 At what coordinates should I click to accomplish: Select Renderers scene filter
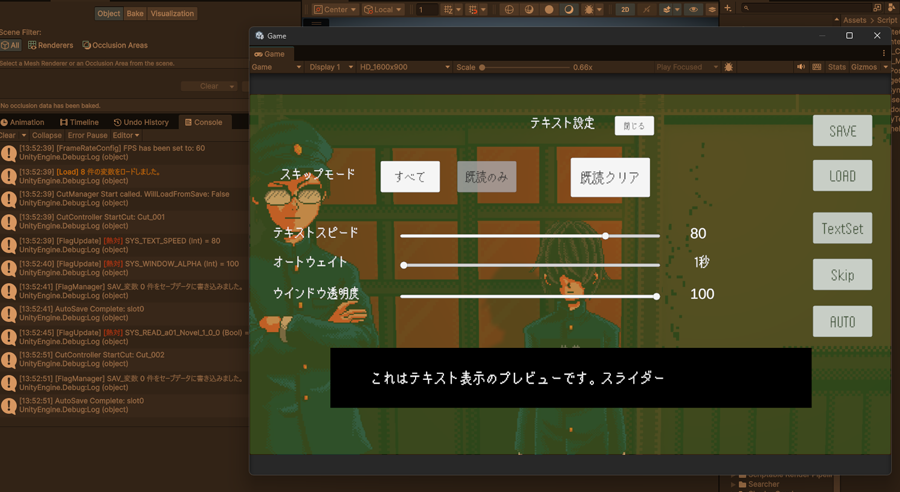point(51,45)
